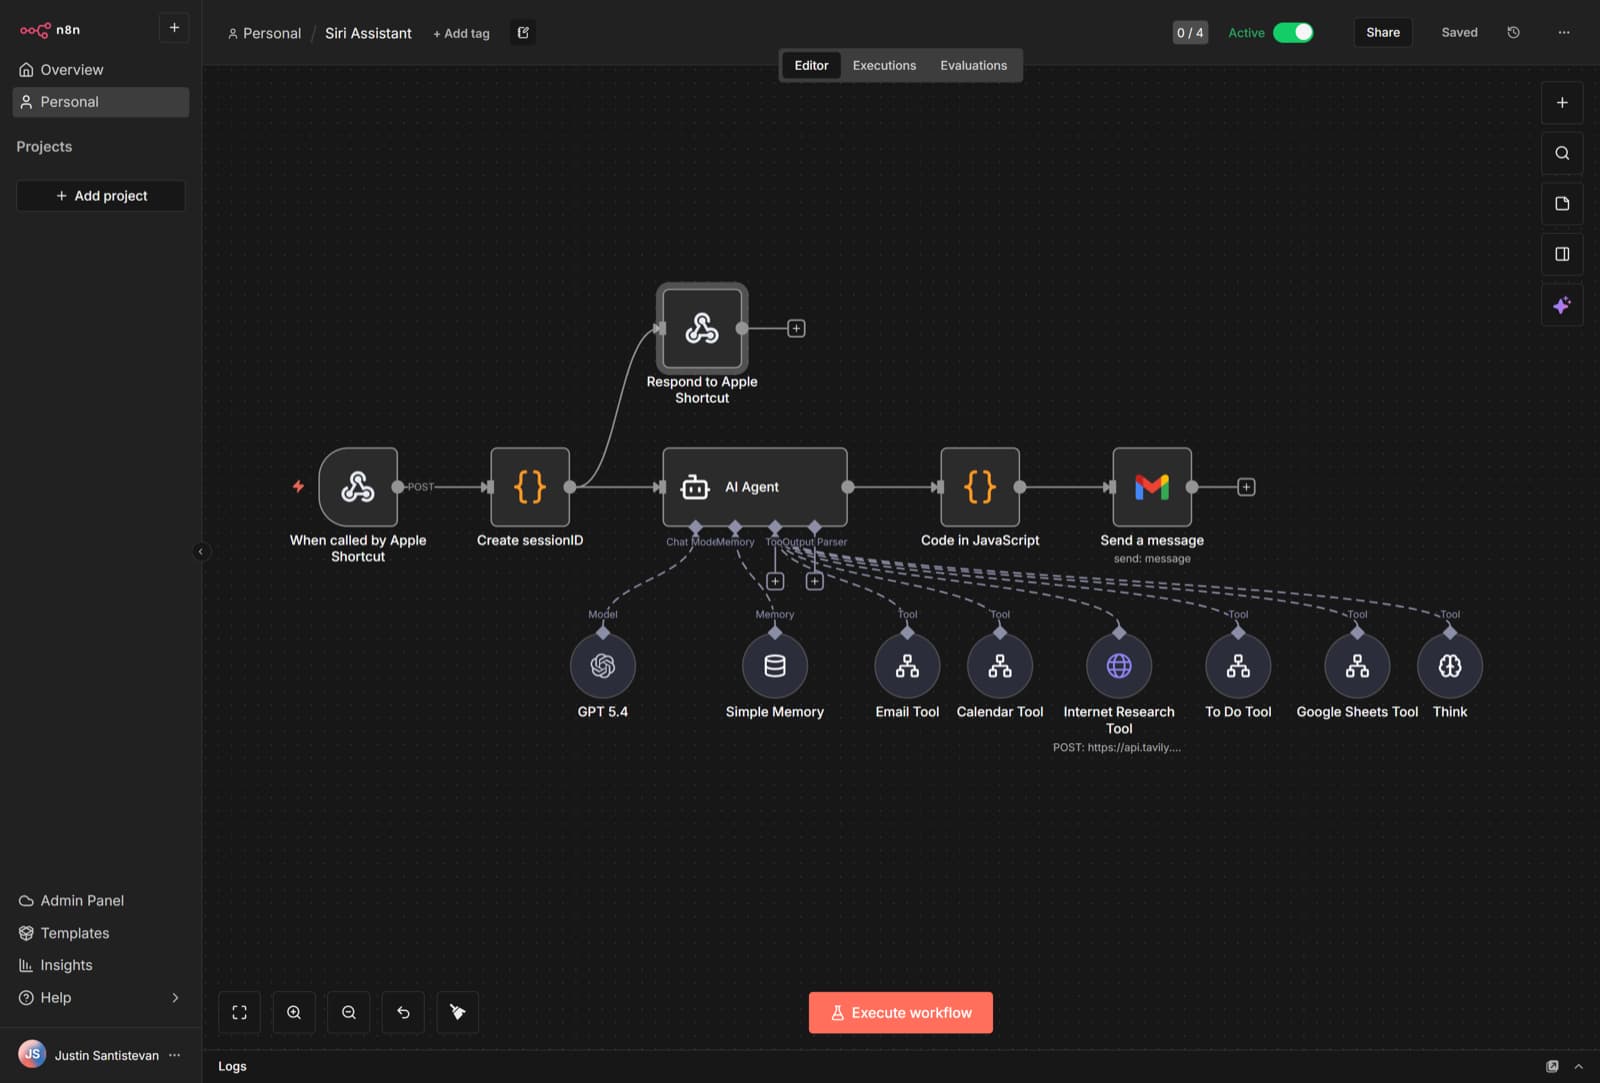Add a node with the canvas plus button

pyautogui.click(x=1562, y=103)
